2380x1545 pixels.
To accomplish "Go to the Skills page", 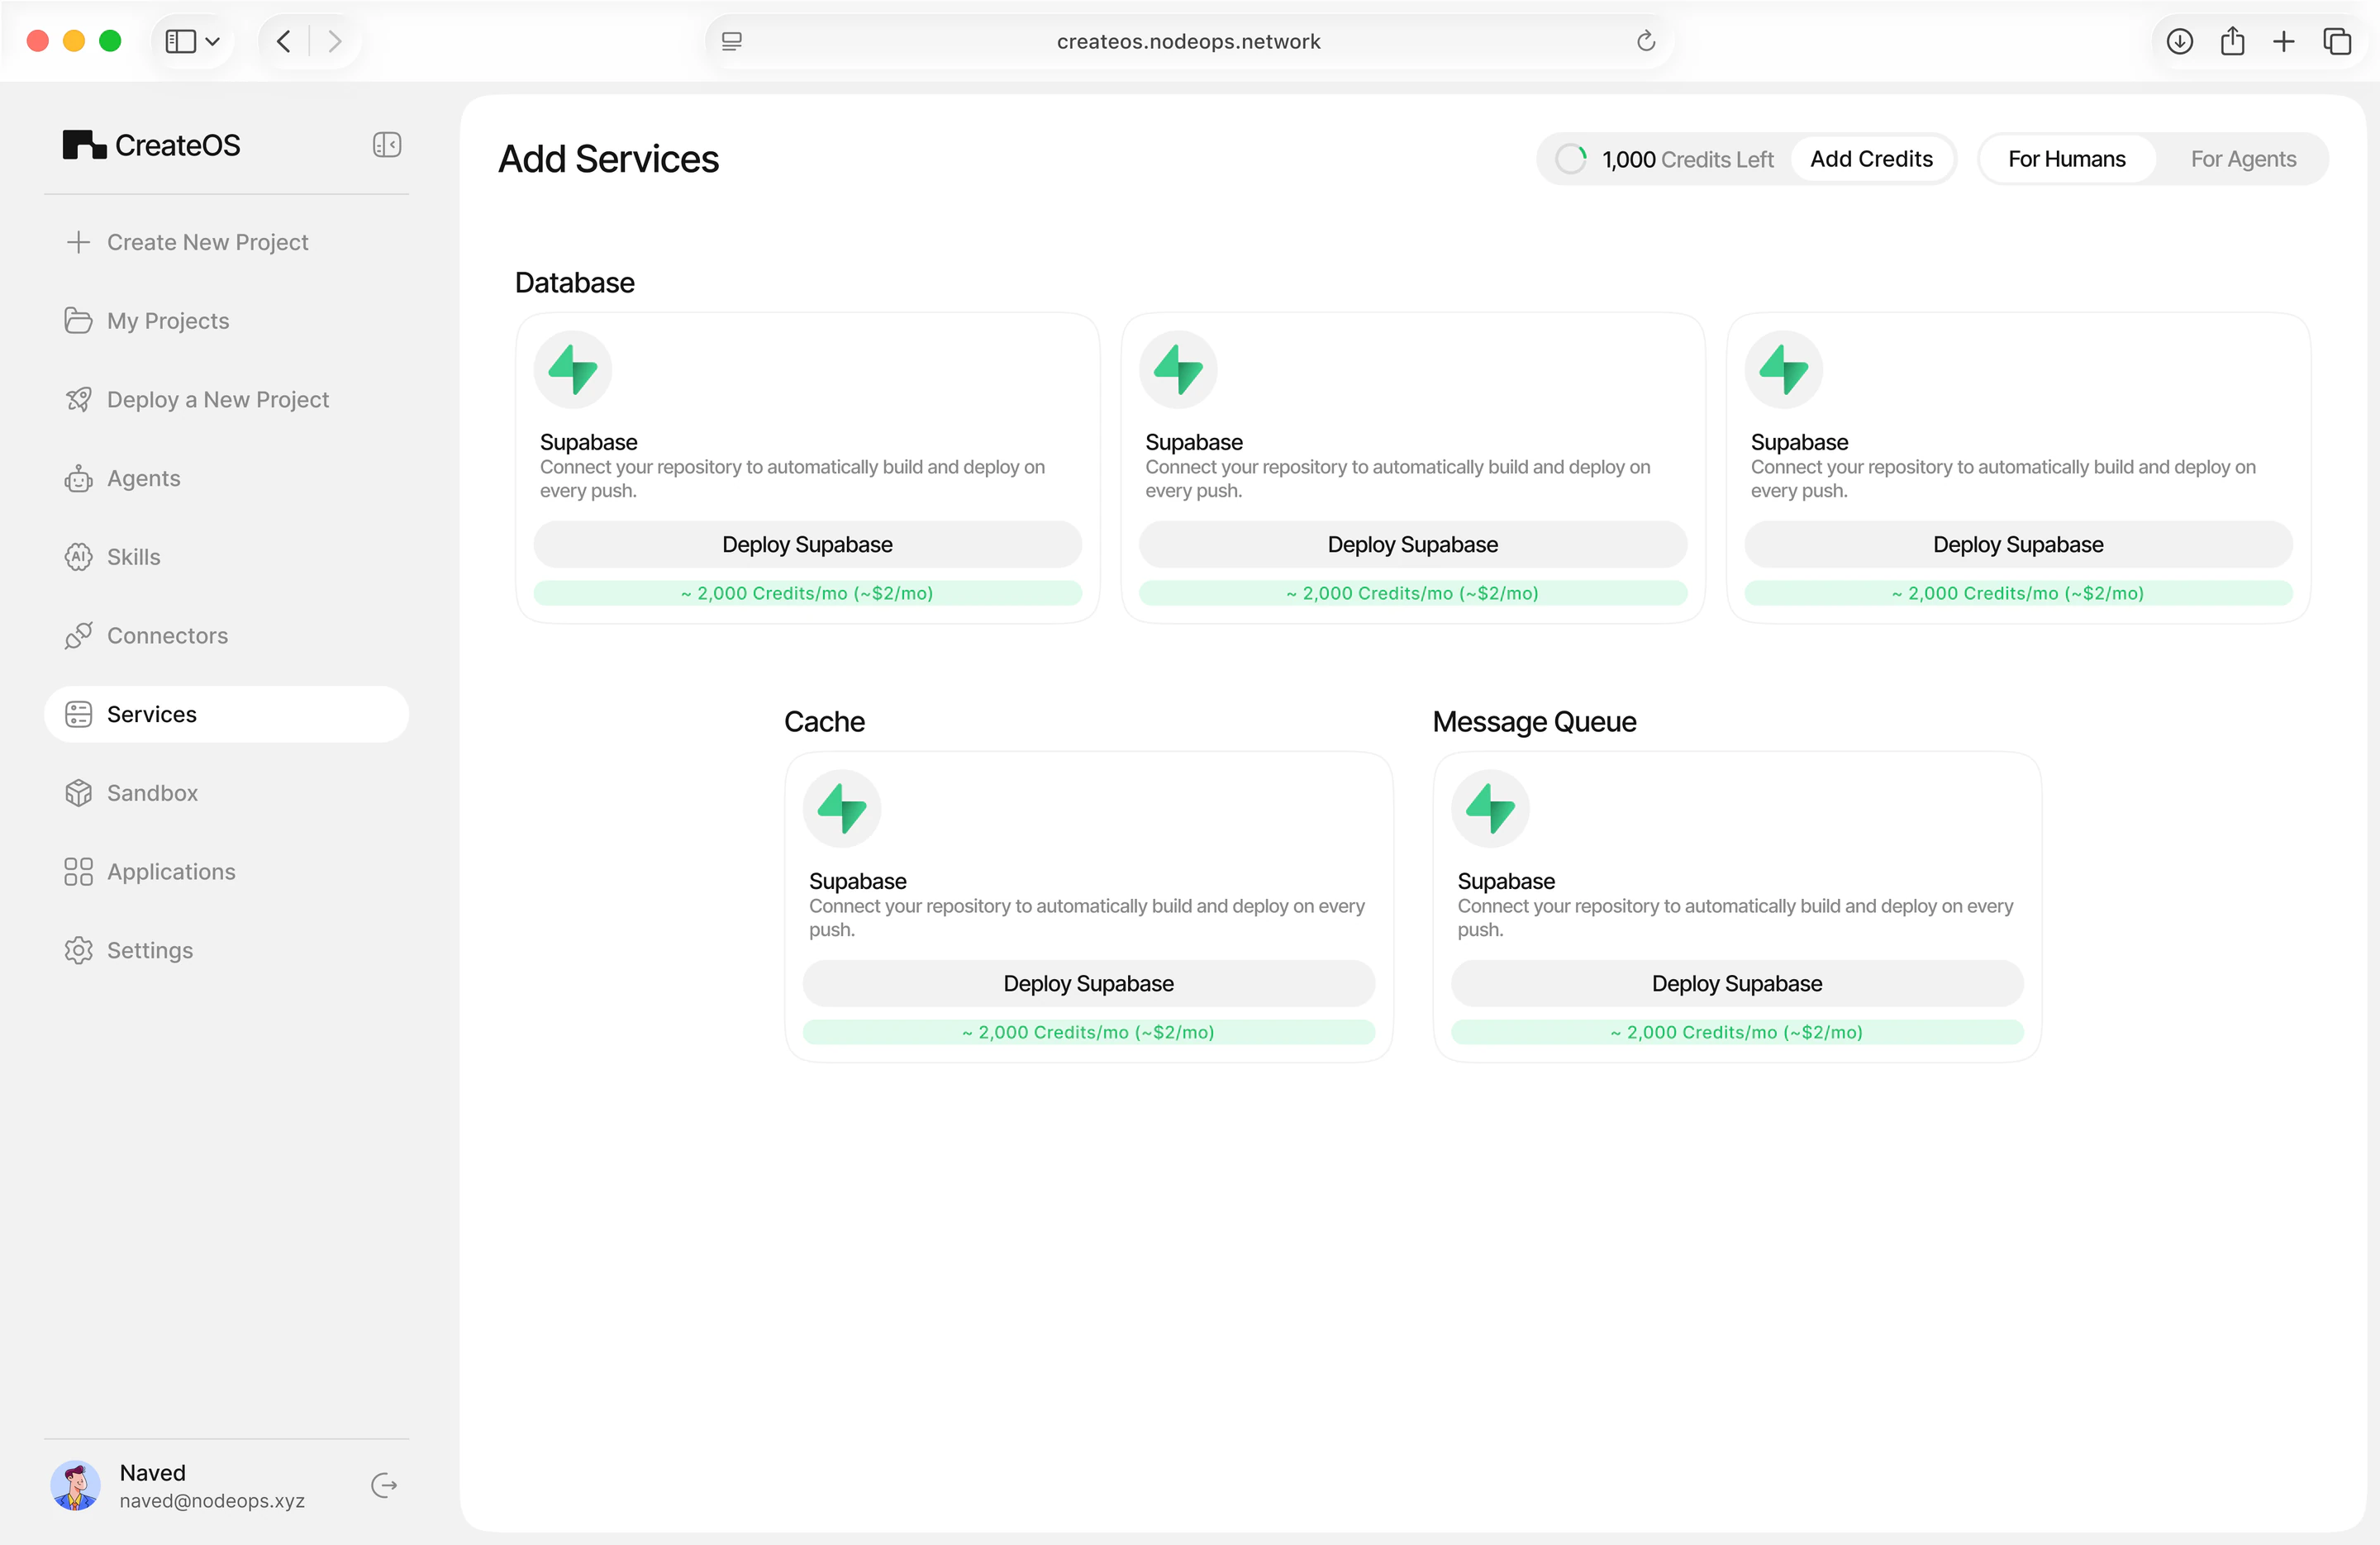I will coord(227,557).
